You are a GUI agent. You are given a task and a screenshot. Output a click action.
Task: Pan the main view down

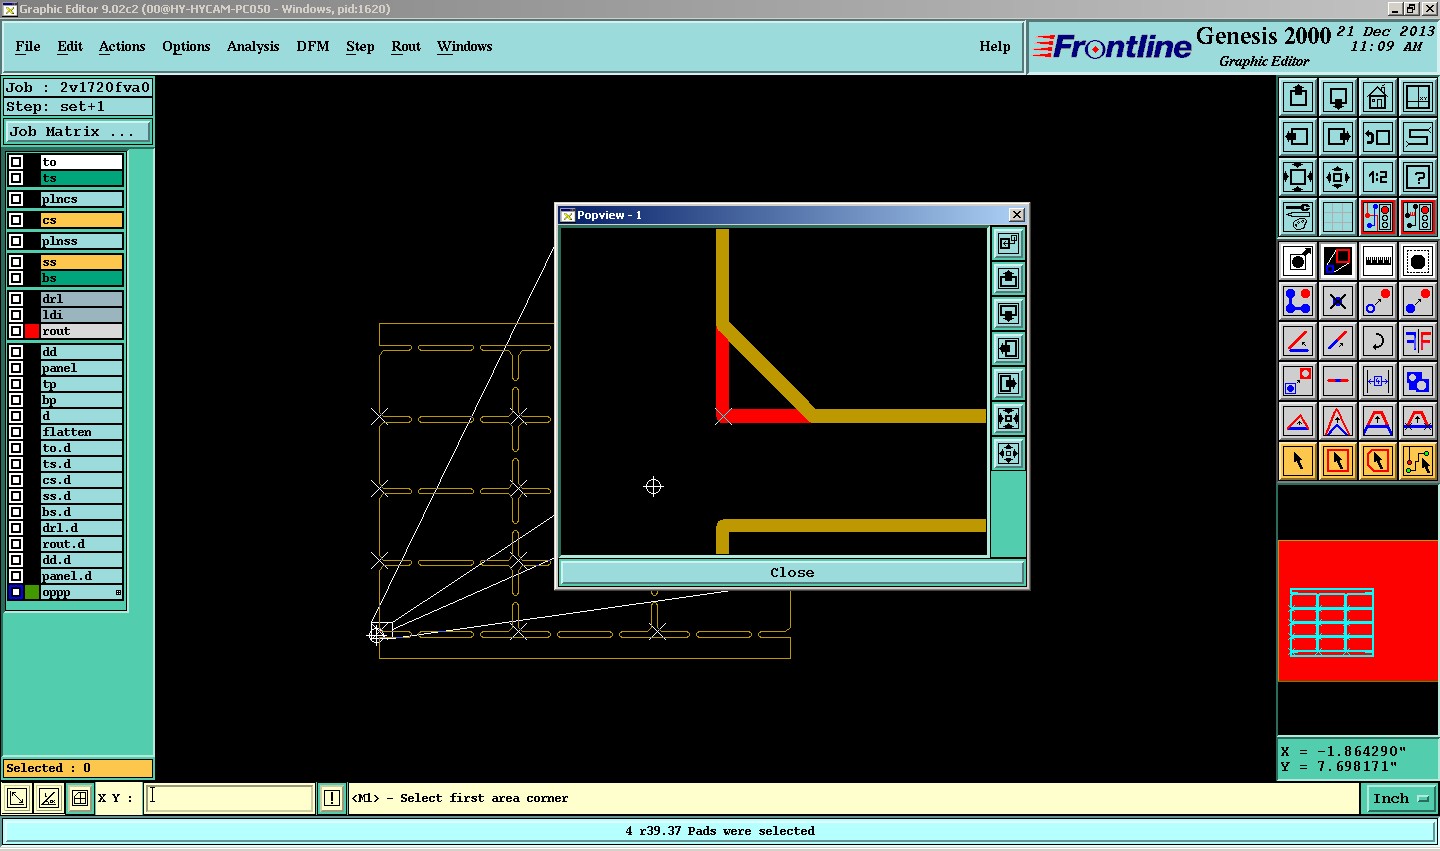(x=1338, y=97)
